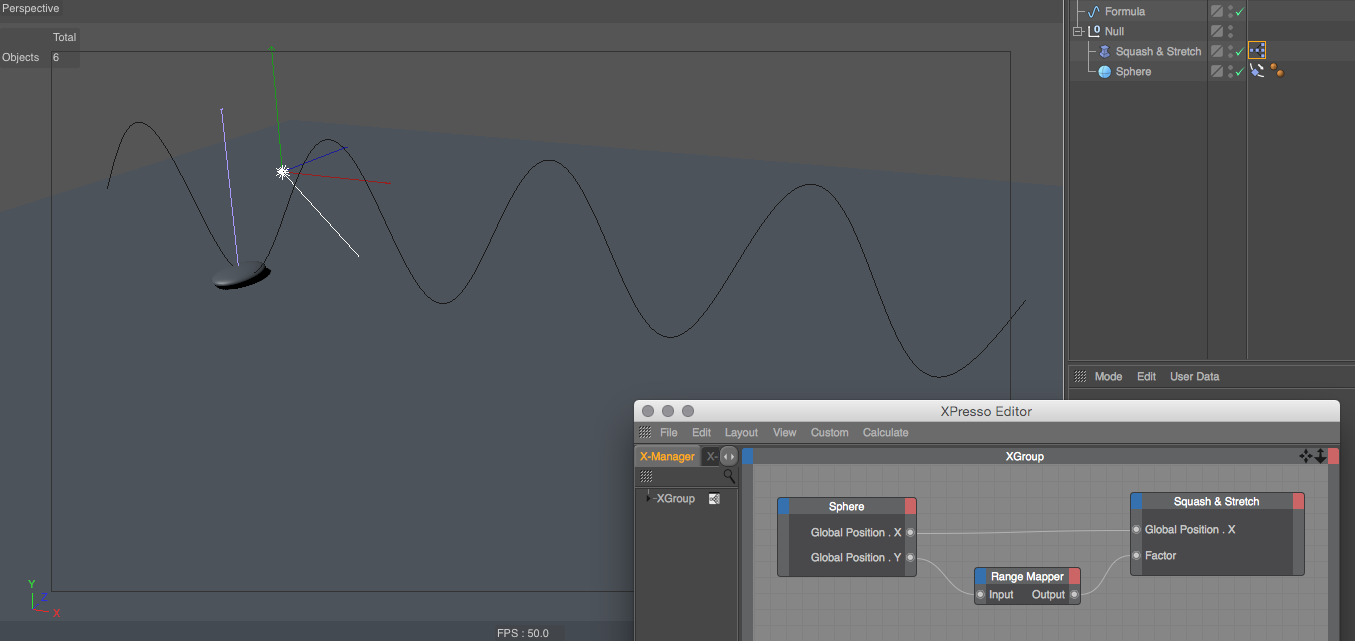Click the Squash & Stretch deformer icon
Viewport: 1355px width, 641px height.
click(x=1105, y=51)
